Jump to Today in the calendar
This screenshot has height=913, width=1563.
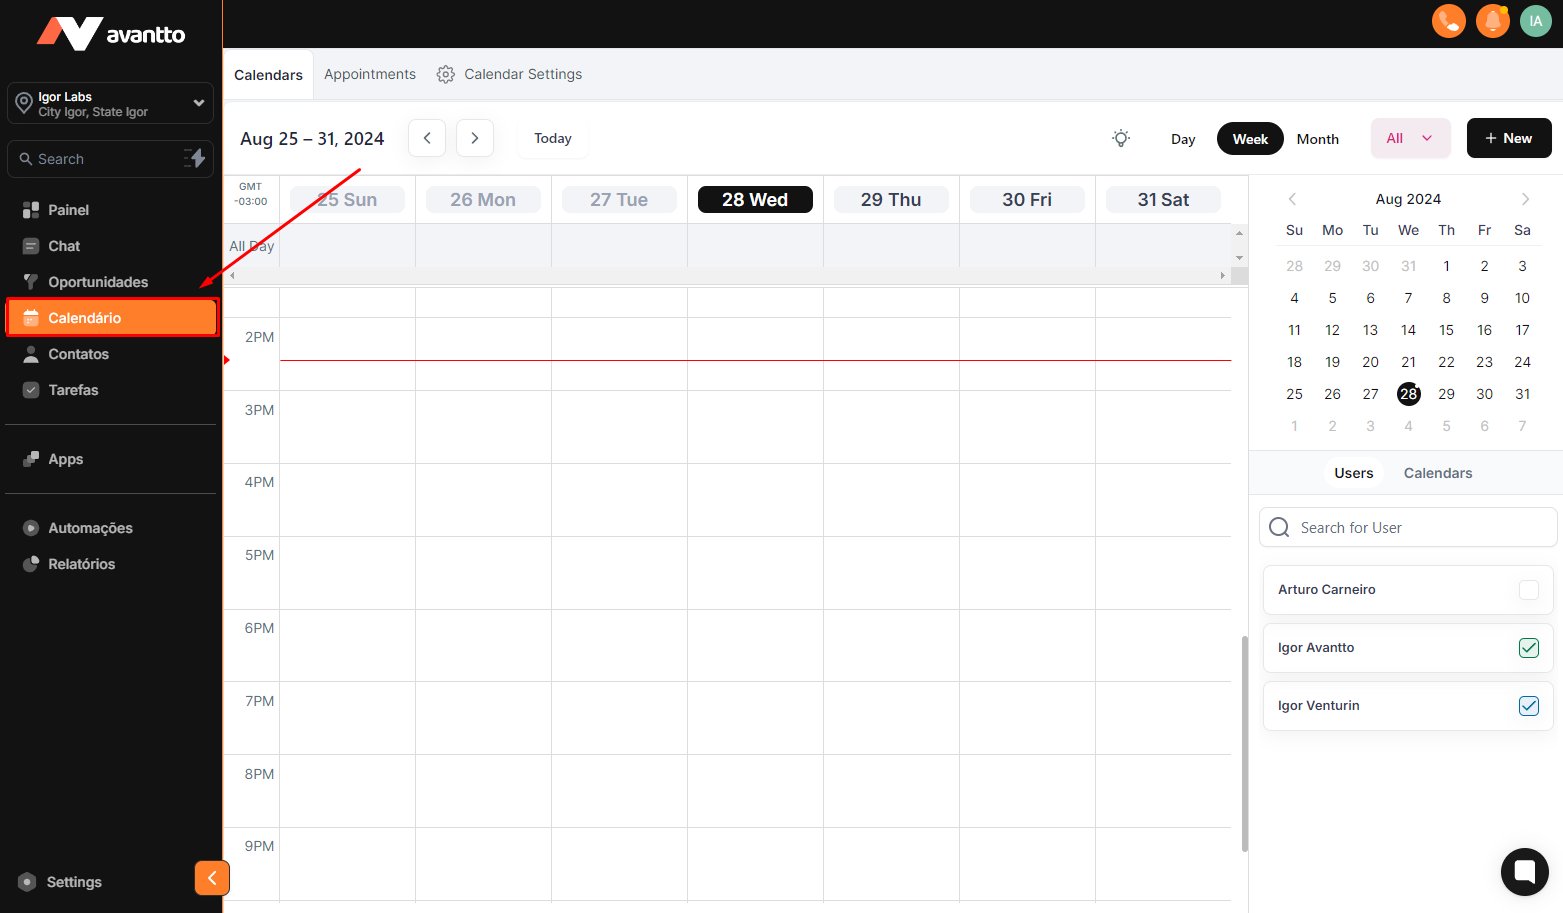pos(552,139)
